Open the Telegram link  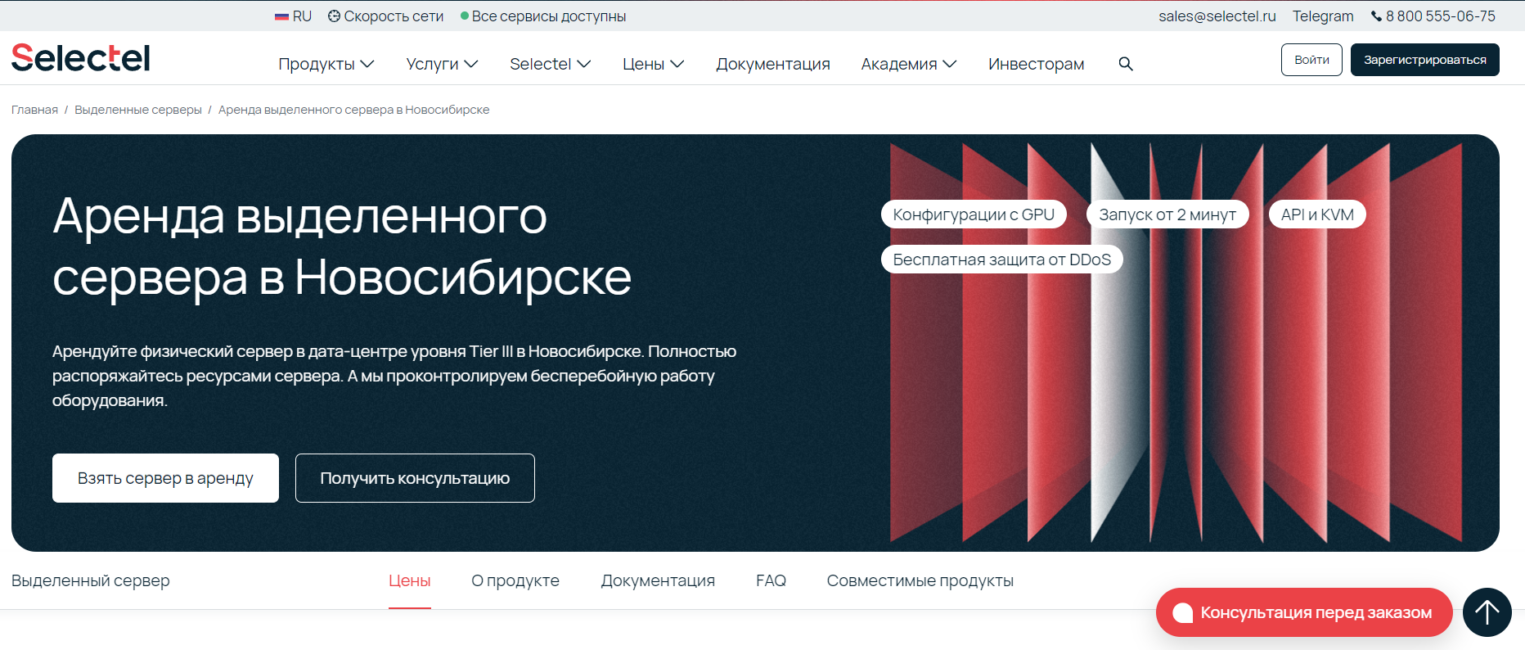1323,16
